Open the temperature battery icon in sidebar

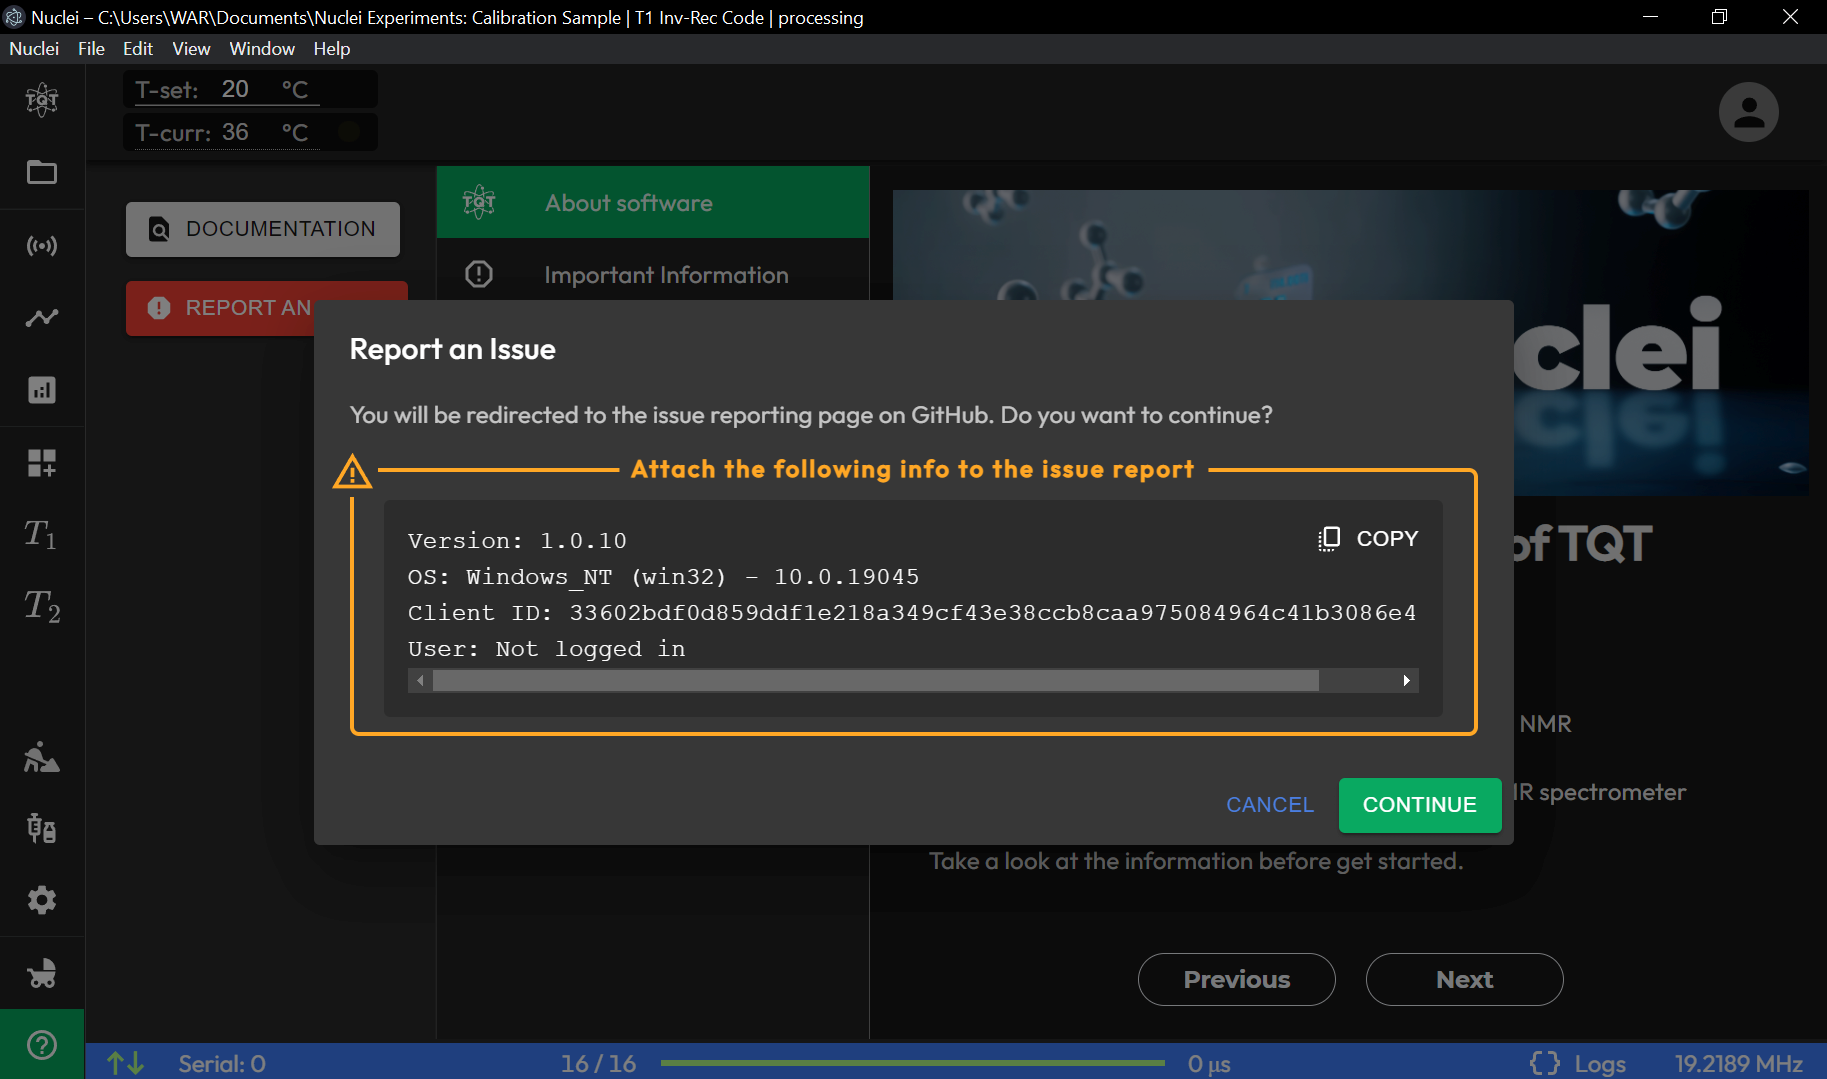click(42, 828)
